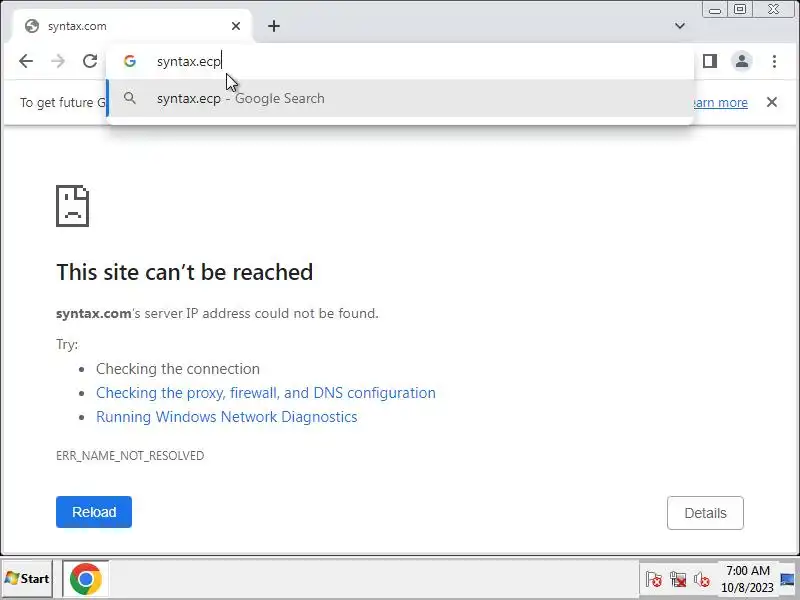The width and height of the screenshot is (800, 600).
Task: Minimize the Chrome window
Action: tap(715, 10)
